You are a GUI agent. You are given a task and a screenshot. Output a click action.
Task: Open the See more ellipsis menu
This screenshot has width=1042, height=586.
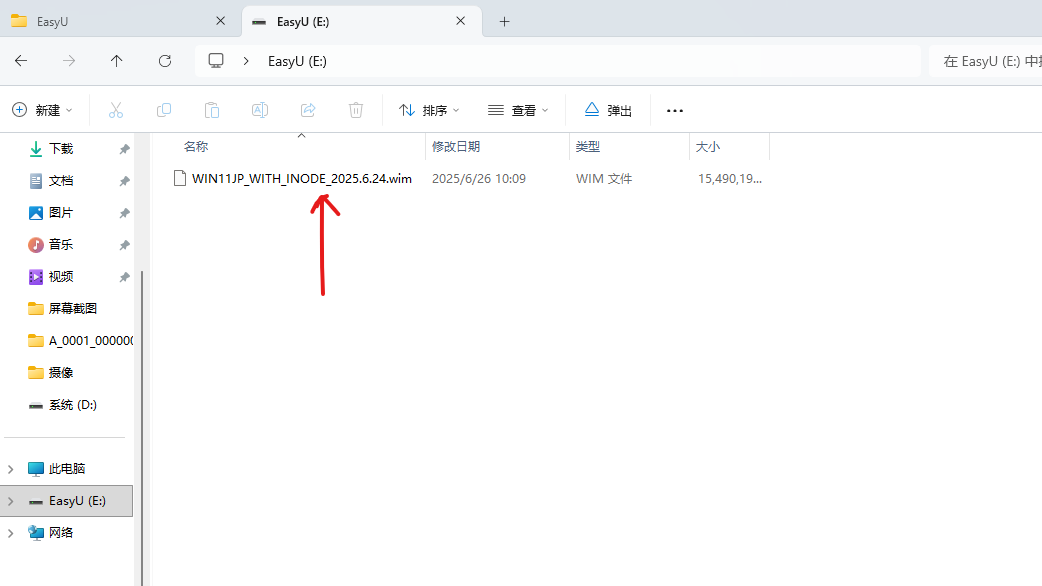675,110
